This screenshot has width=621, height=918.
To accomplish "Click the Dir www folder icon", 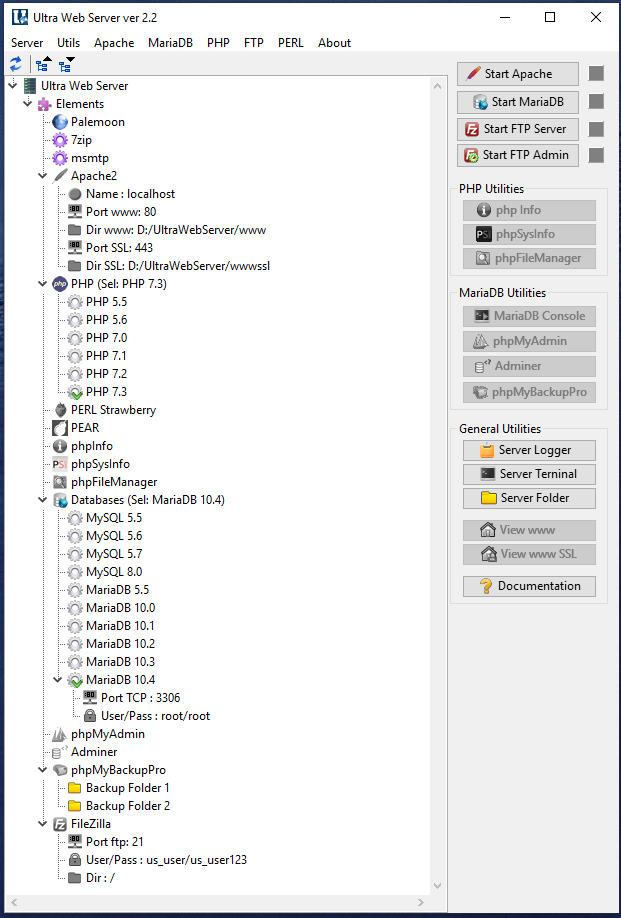I will coord(75,230).
